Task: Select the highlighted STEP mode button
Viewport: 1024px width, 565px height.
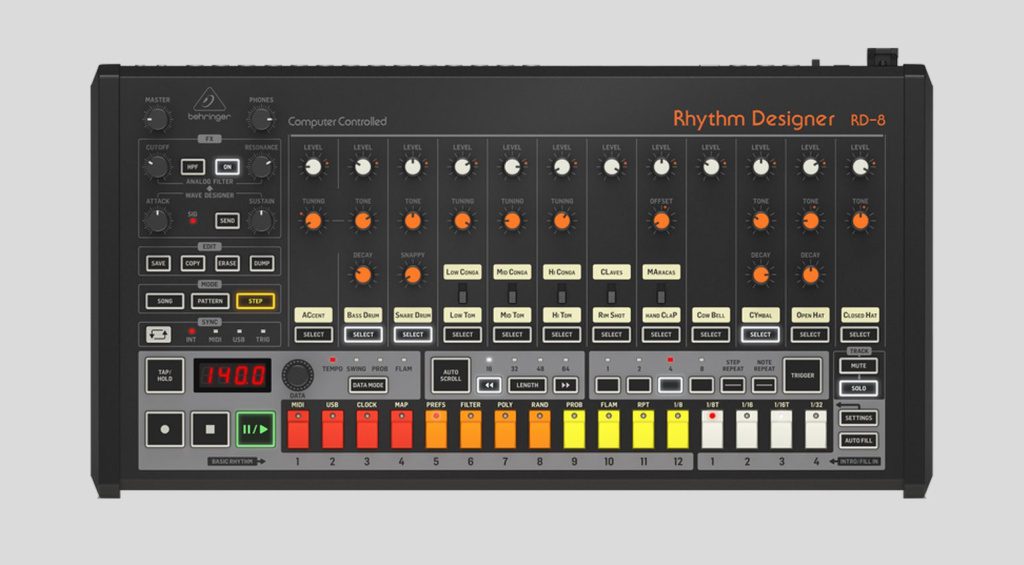Action: coord(255,301)
